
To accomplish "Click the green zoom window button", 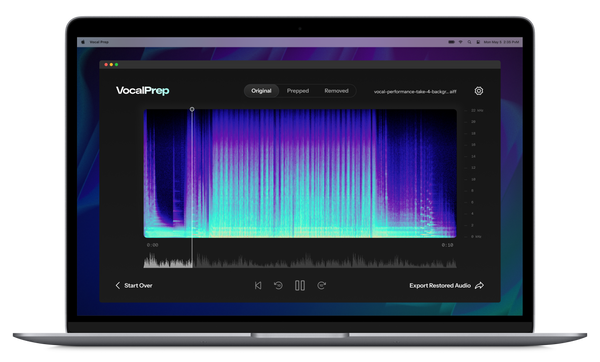I will point(116,65).
